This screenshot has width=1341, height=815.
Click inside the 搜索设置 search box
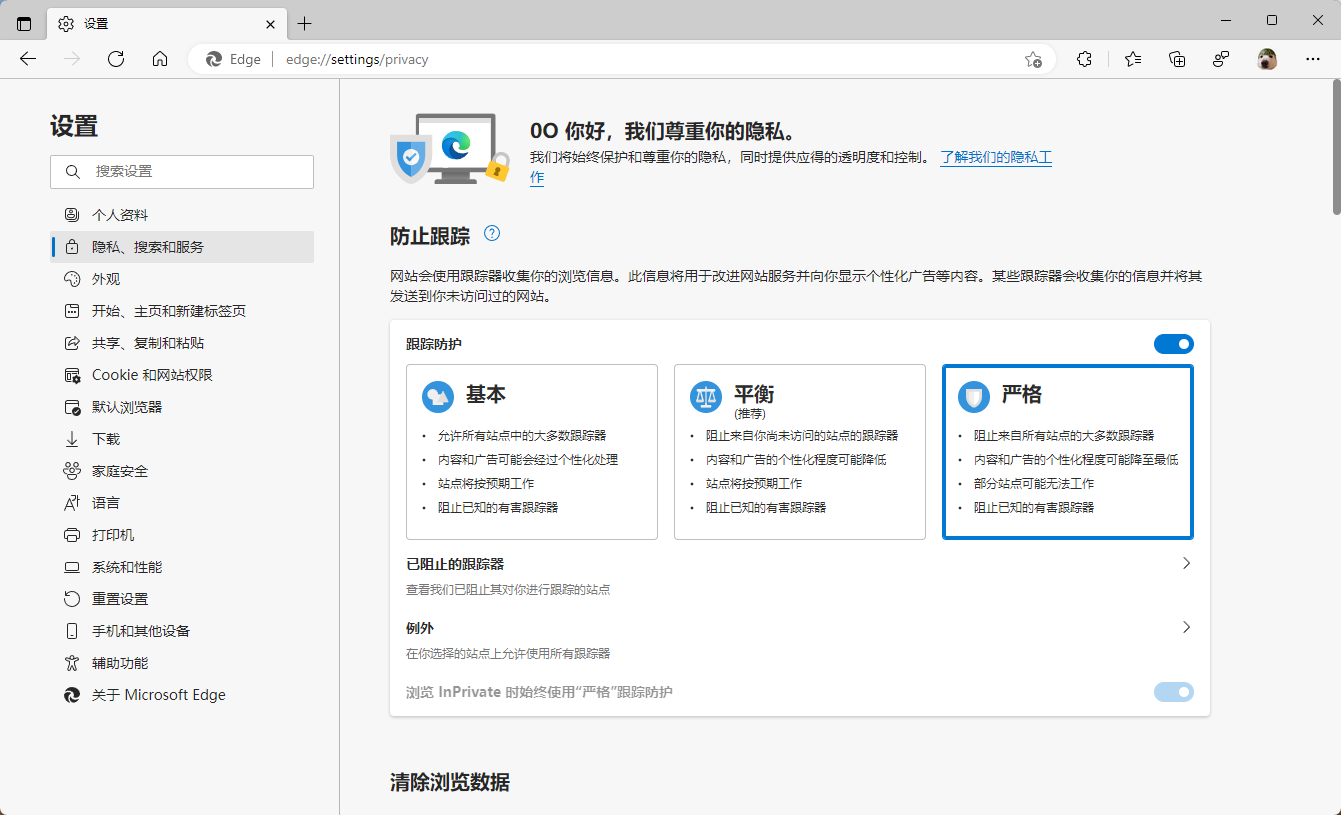point(181,171)
